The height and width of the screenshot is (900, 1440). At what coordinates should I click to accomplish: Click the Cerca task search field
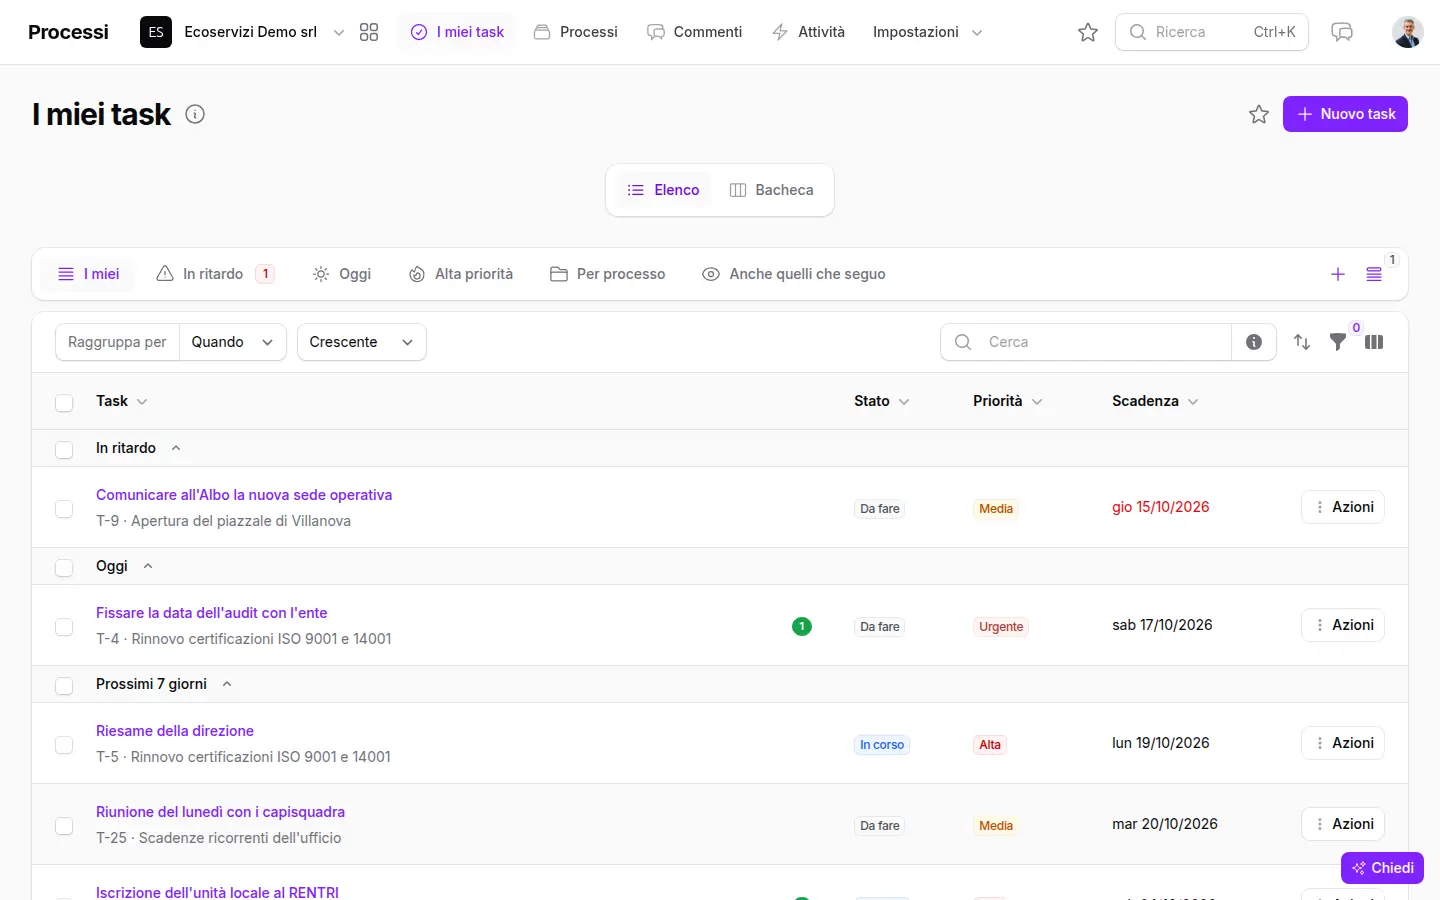pos(1085,342)
